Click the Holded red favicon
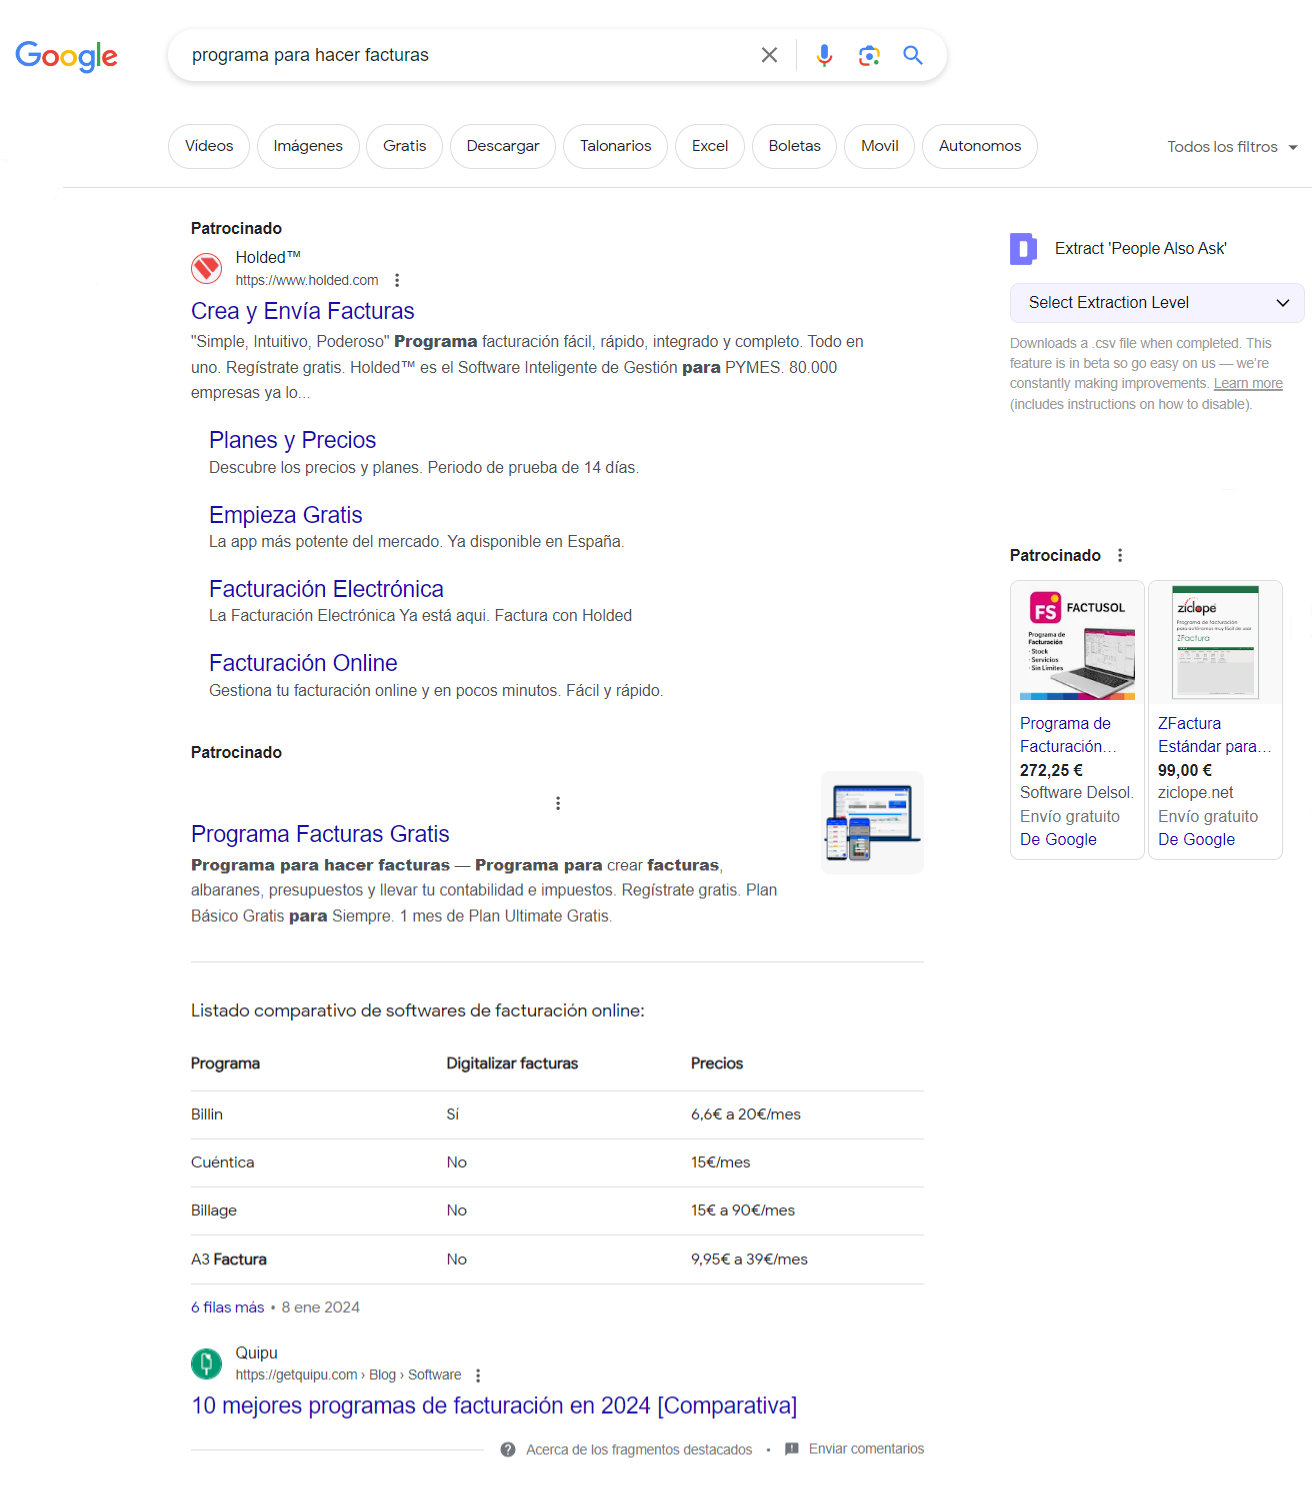 207,268
